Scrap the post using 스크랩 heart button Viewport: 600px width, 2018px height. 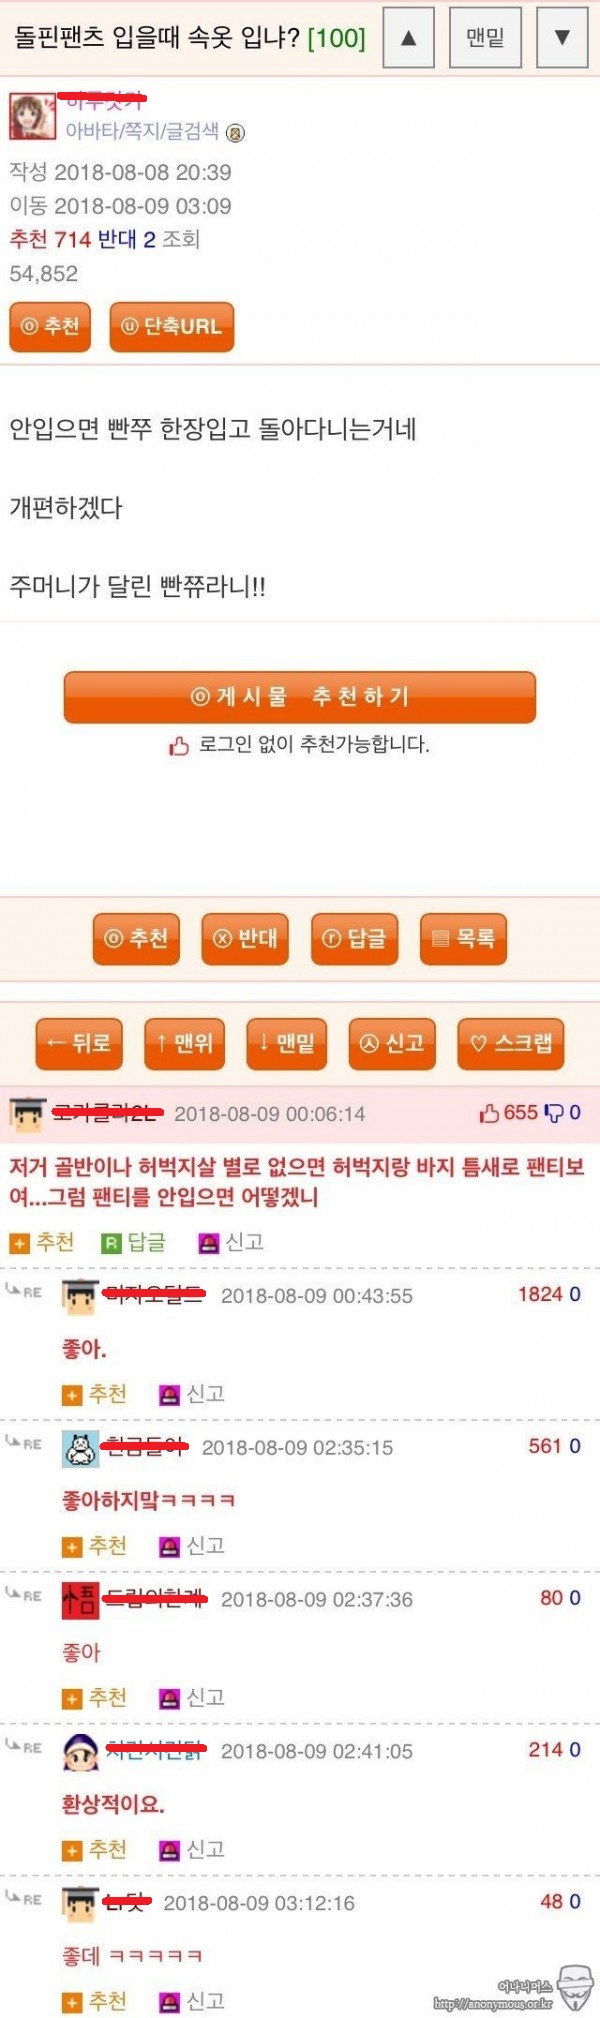click(x=511, y=1043)
